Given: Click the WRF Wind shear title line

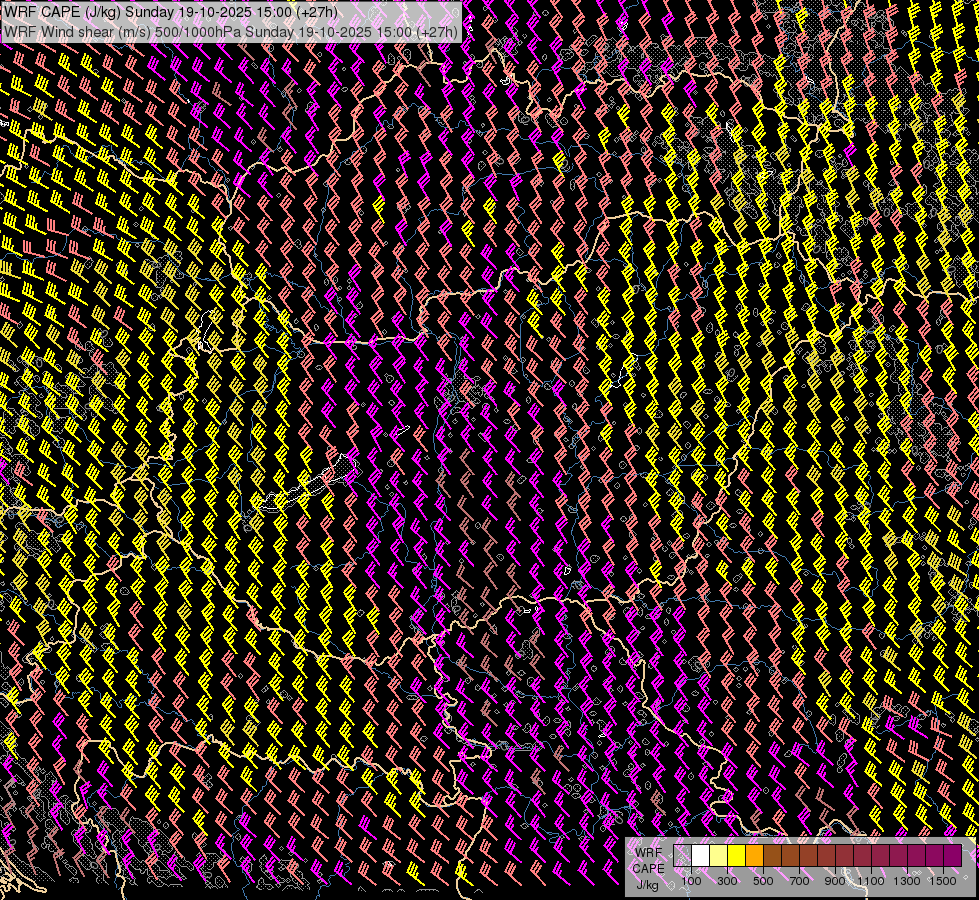Looking at the screenshot, I should (231, 31).
